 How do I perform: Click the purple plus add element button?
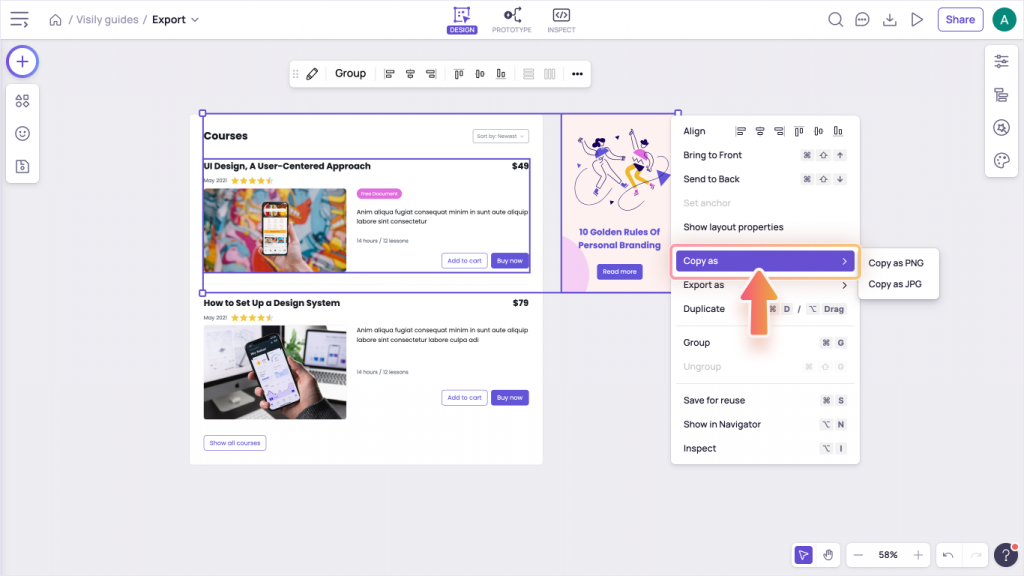22,62
